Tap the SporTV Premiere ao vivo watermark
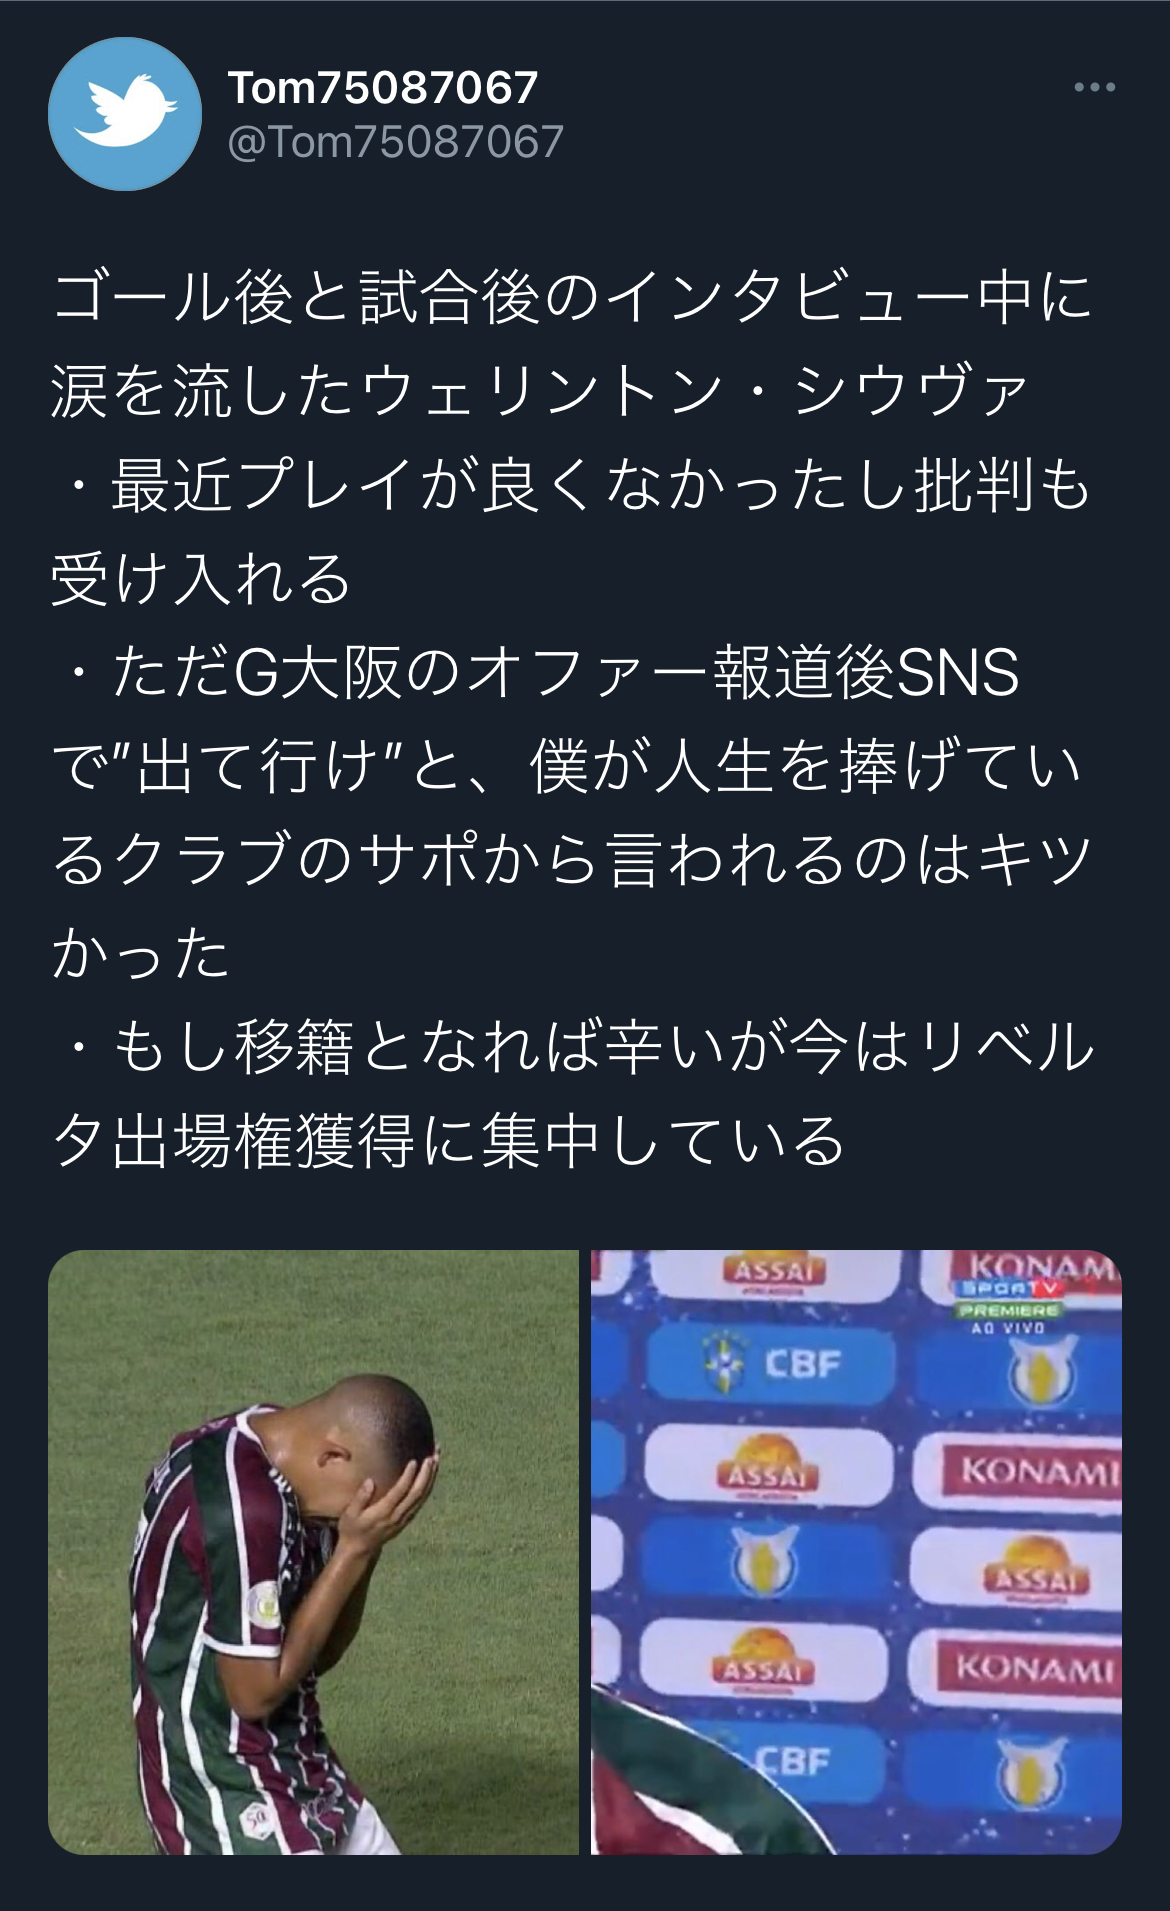The width and height of the screenshot is (1170, 1911). point(1010,1306)
